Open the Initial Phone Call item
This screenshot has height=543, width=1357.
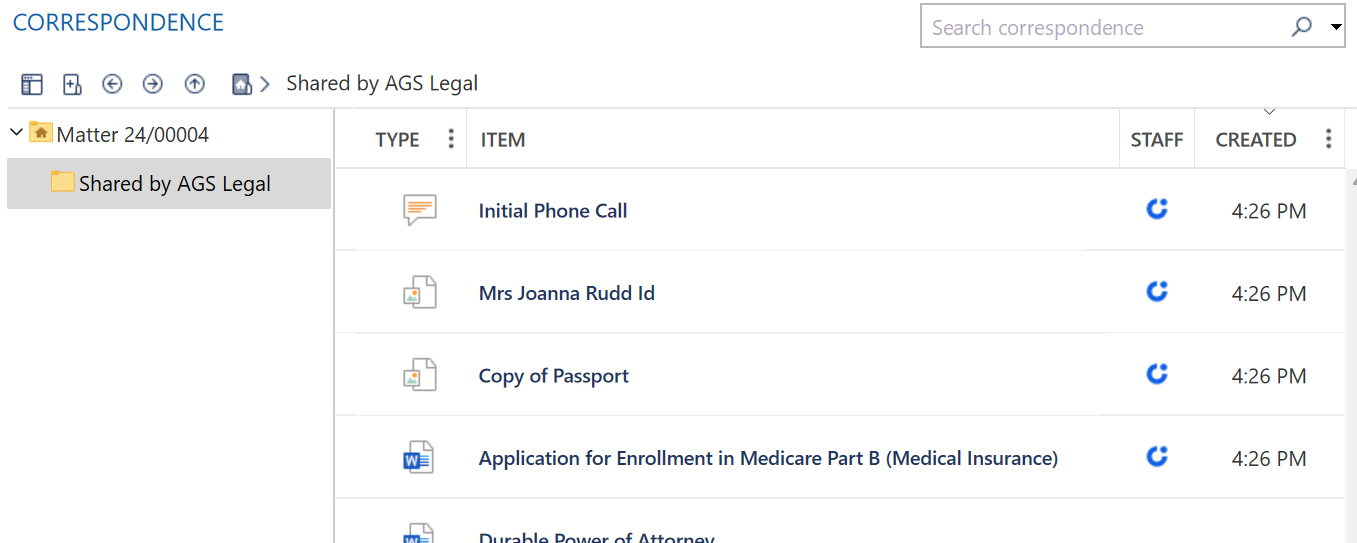[x=553, y=211]
